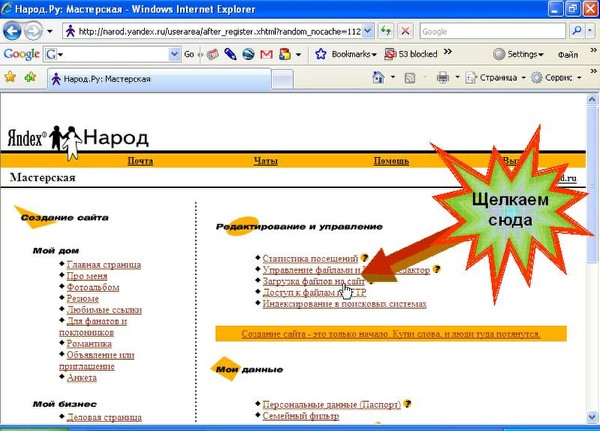The height and width of the screenshot is (431, 600).
Task: Expand the Google toolbar search dropdown
Action: pos(174,54)
